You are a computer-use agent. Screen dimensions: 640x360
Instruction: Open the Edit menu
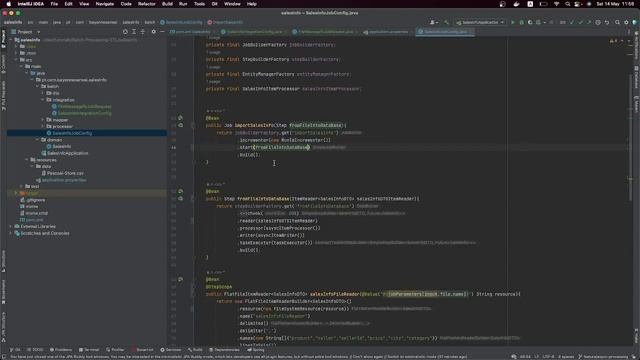pyautogui.click(x=68, y=4)
